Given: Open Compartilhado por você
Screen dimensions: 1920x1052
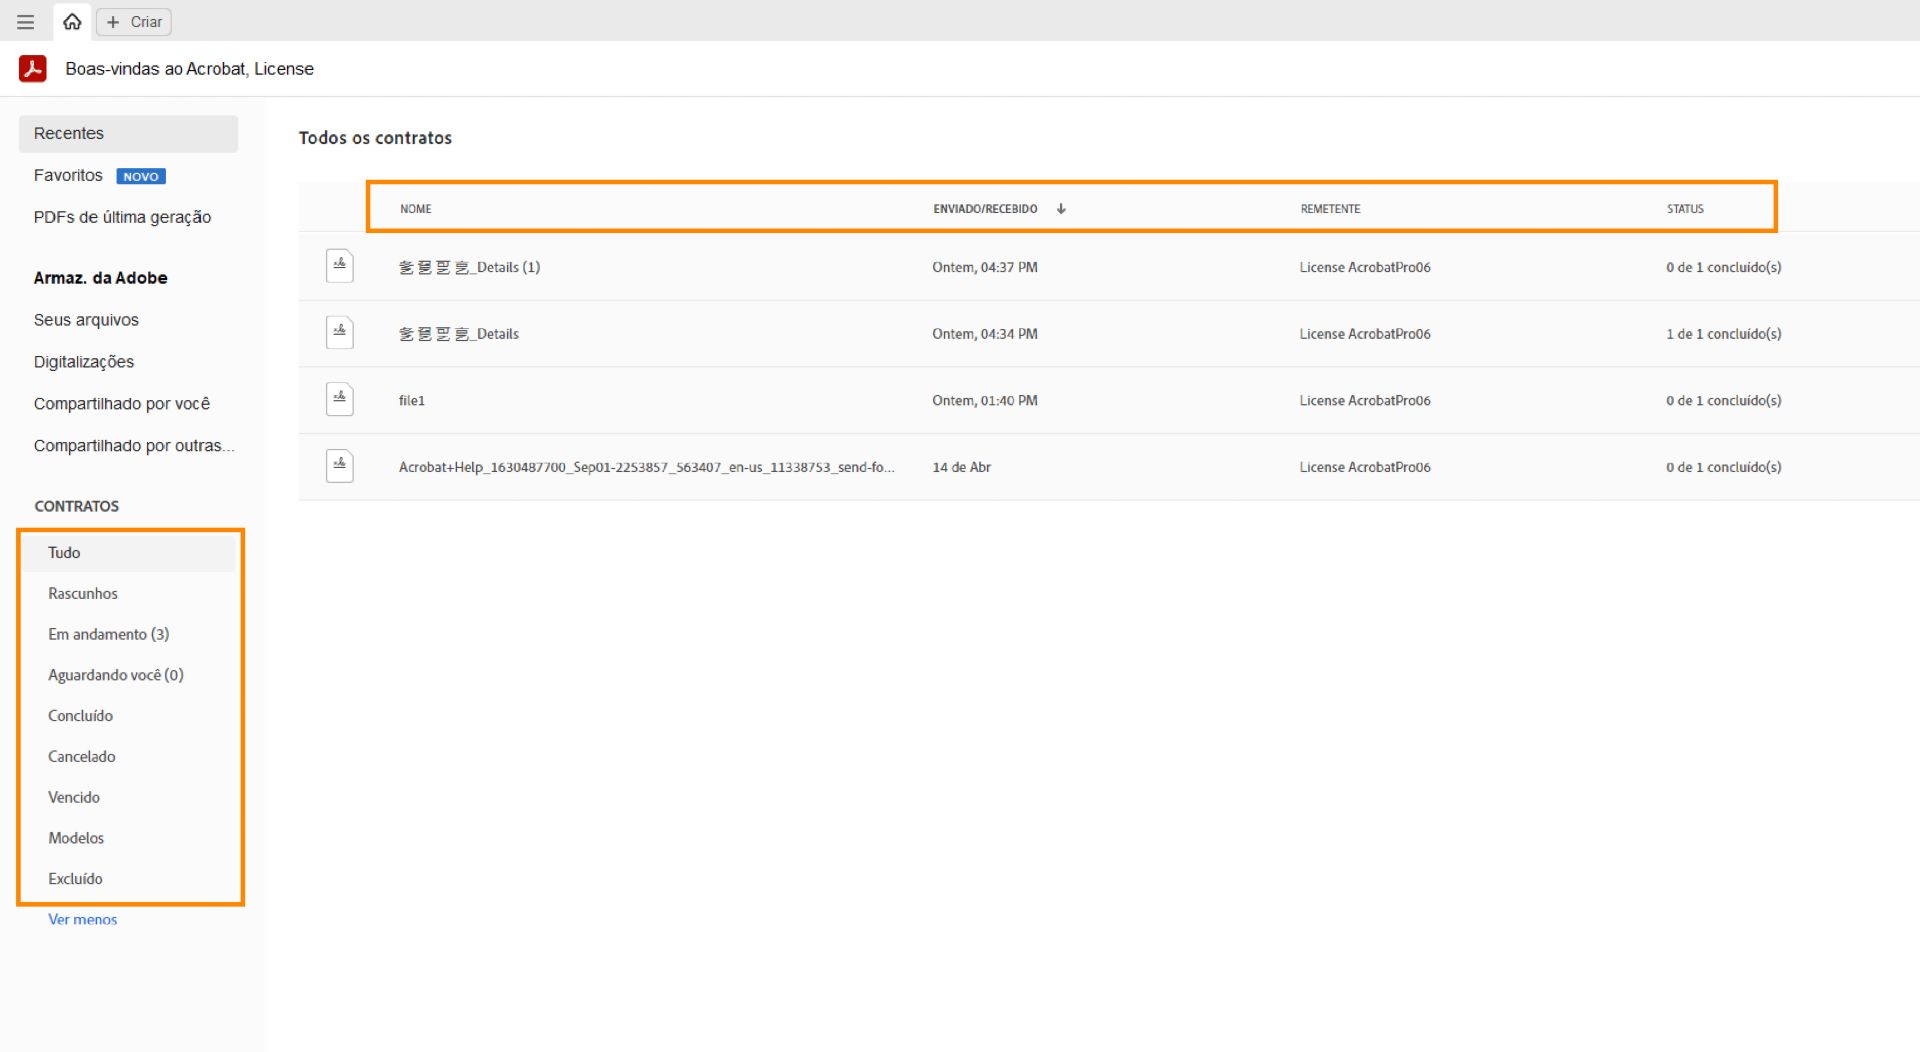Looking at the screenshot, I should 122,404.
